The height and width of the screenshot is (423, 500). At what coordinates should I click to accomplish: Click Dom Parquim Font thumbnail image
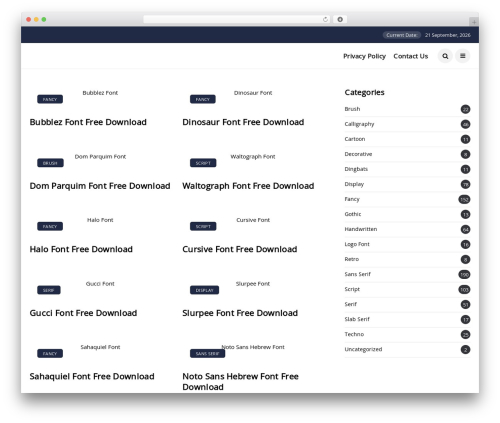[100, 156]
